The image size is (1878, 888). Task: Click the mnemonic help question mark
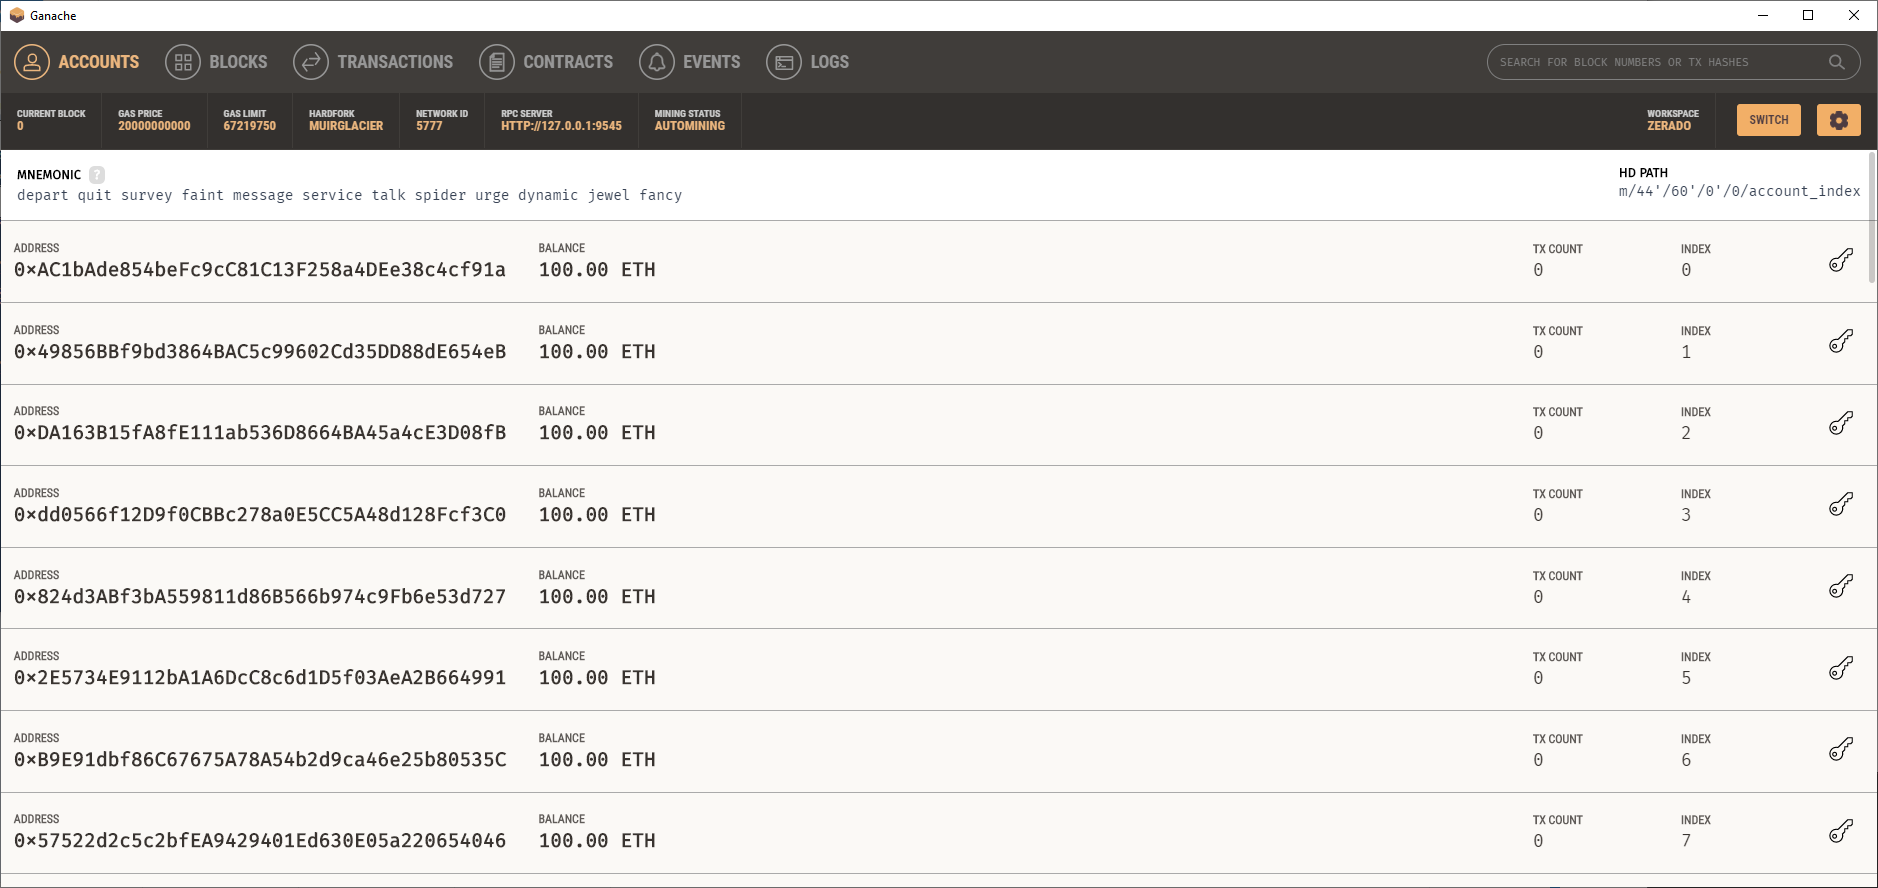pyautogui.click(x=97, y=174)
